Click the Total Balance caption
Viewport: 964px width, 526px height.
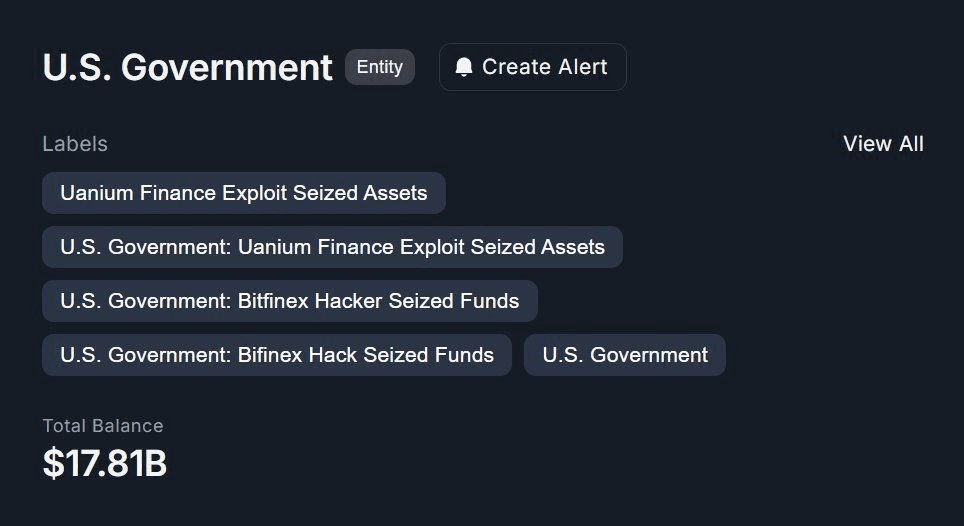tap(102, 426)
